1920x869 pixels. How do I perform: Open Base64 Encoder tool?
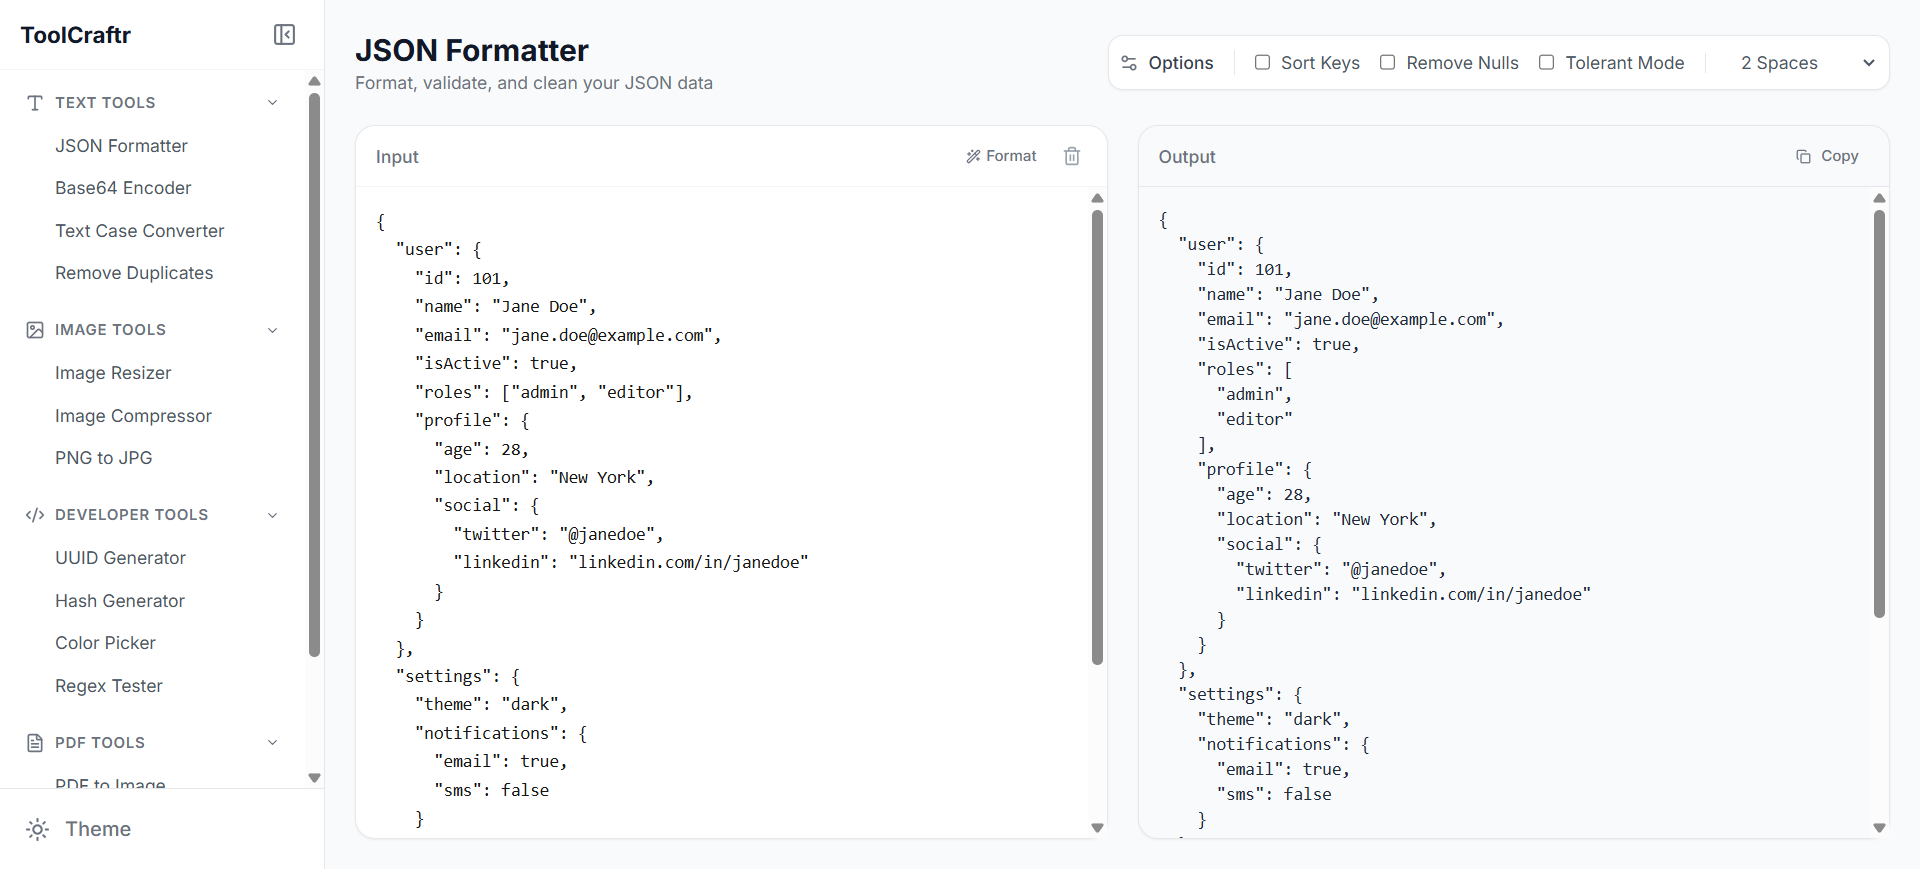pyautogui.click(x=123, y=188)
